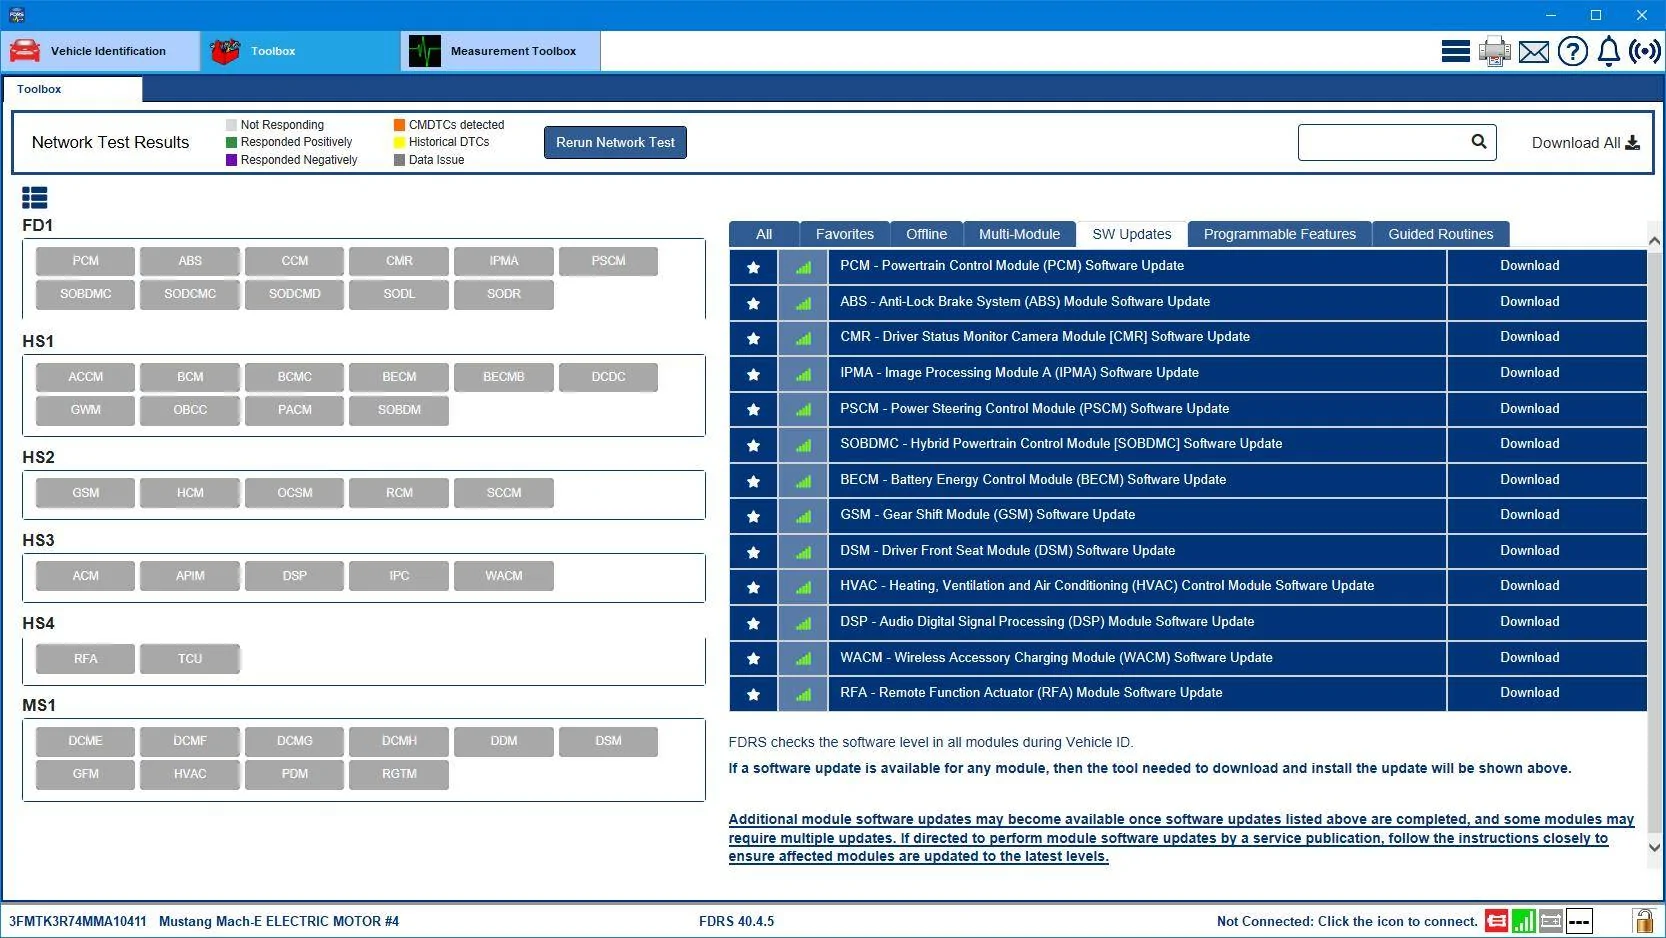Select the PCM module button in FD1
Viewport: 1666px width, 938px height.
pos(86,261)
